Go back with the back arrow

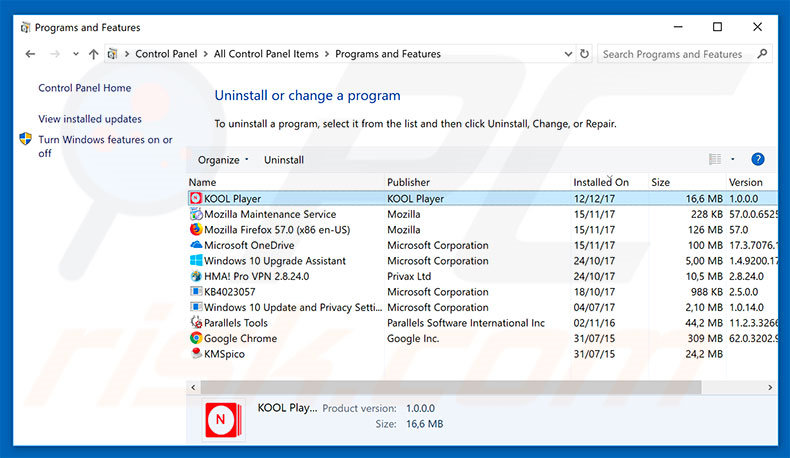[30, 54]
